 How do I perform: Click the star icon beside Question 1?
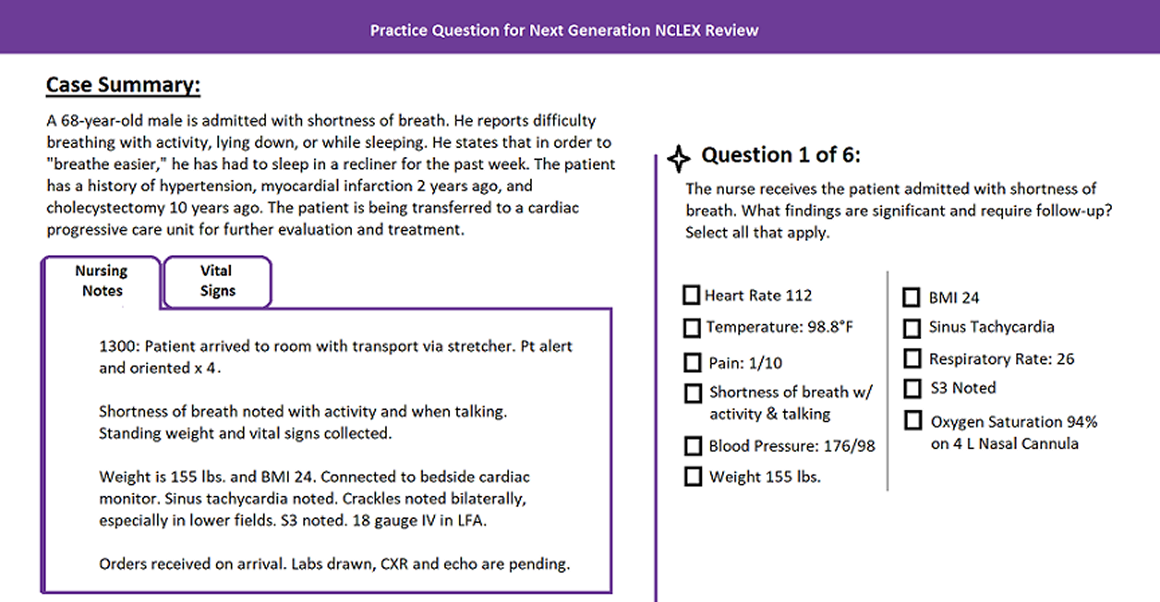pyautogui.click(x=678, y=156)
